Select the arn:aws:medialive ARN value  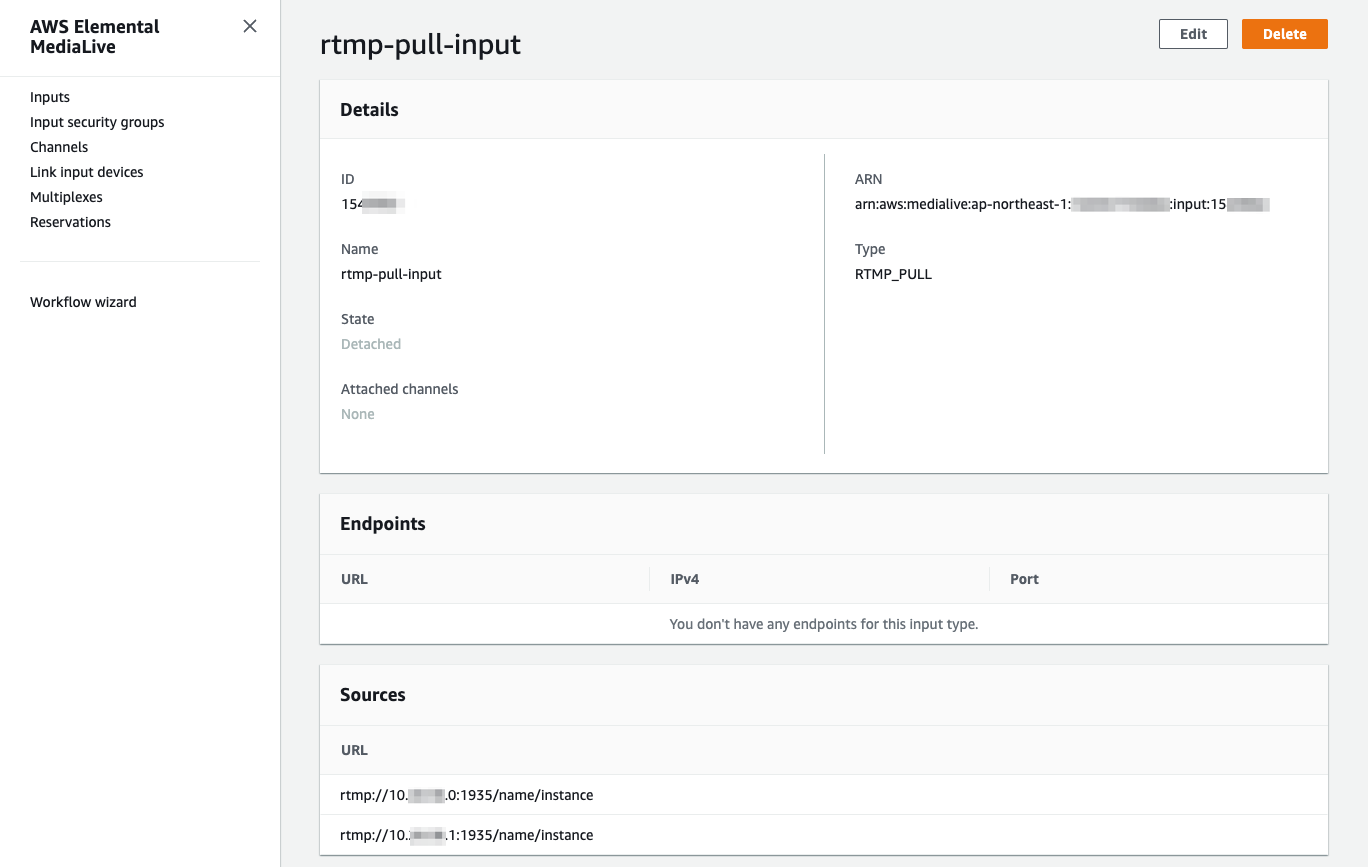click(1062, 204)
